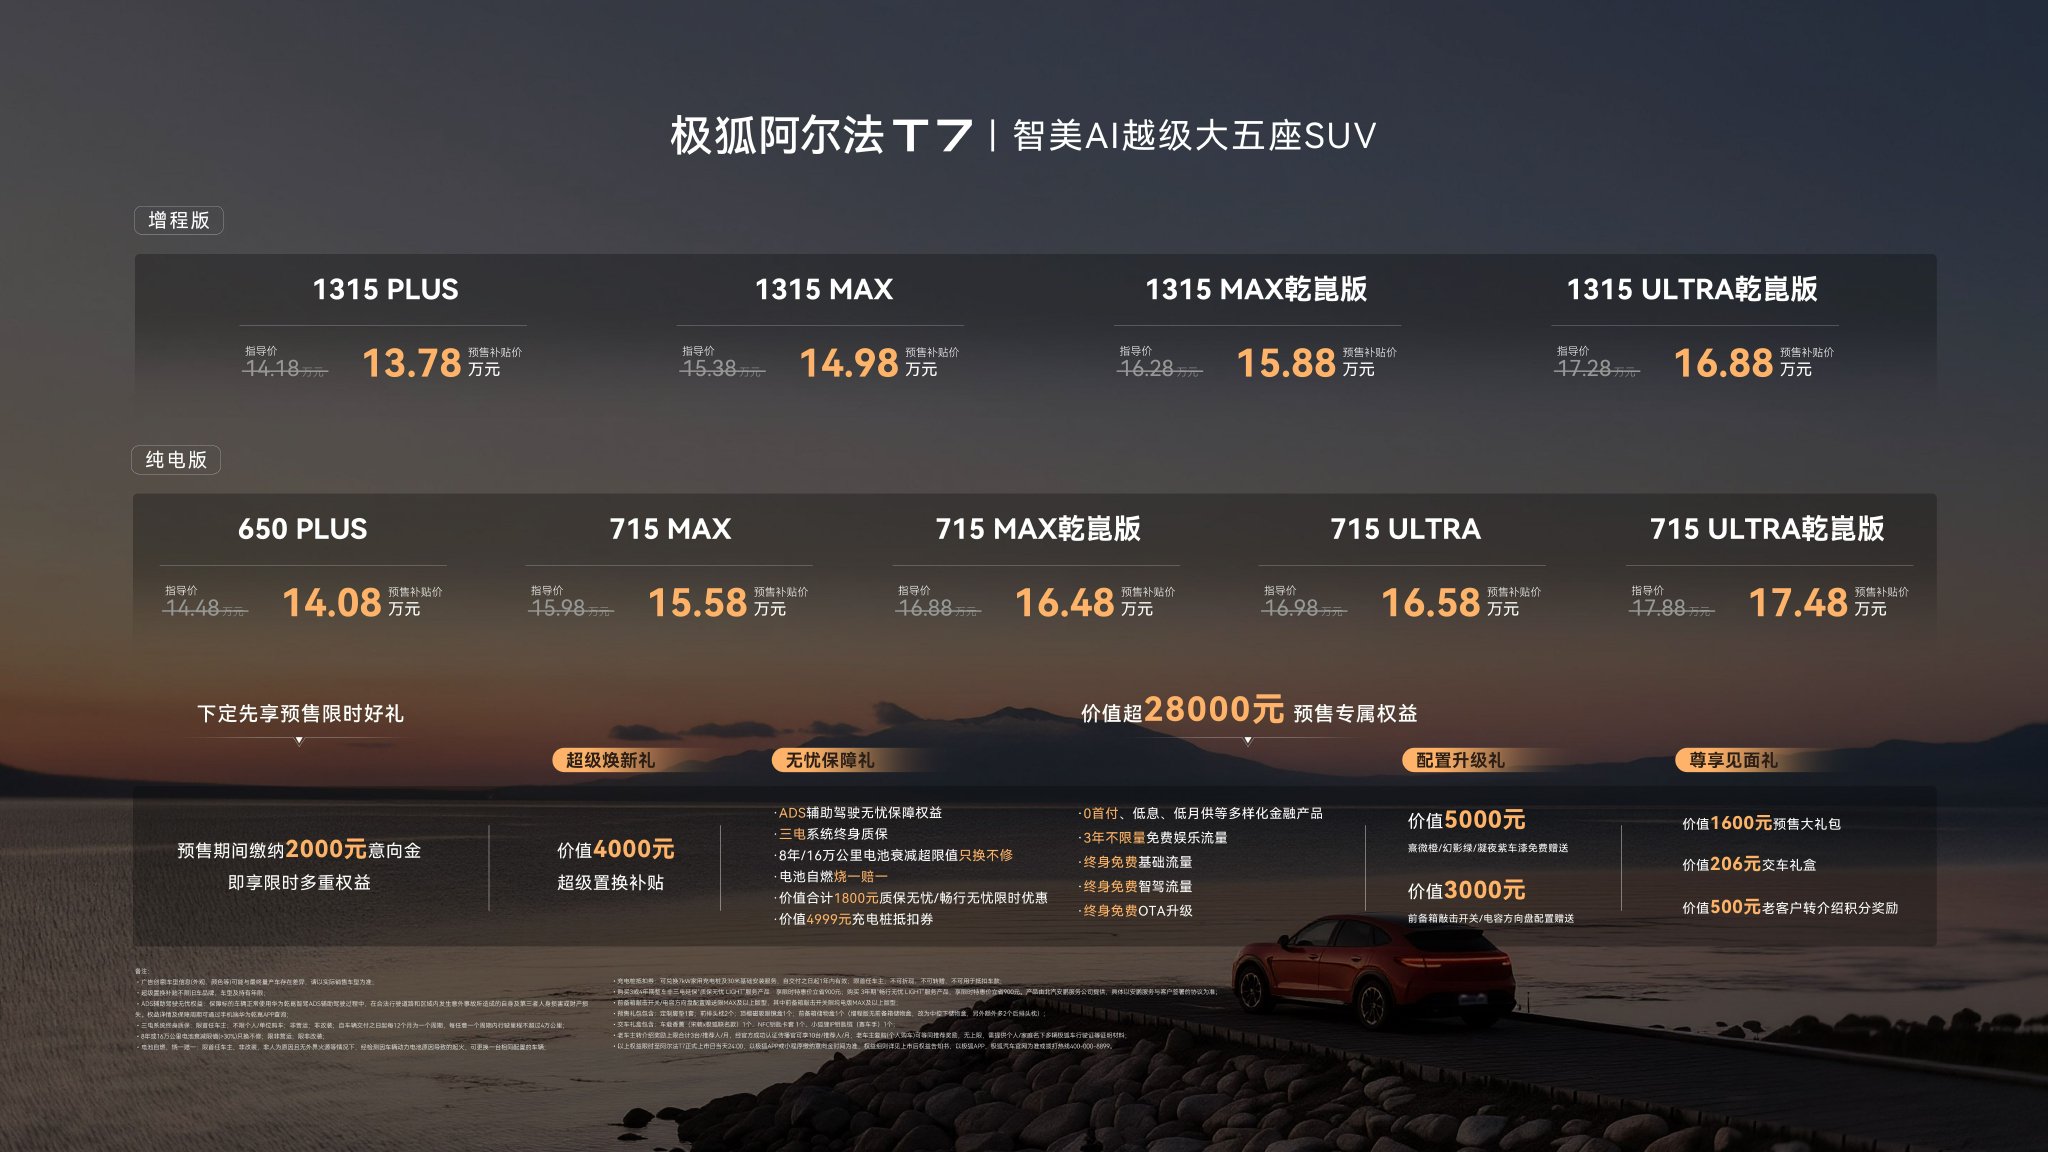Screen dimensions: 2048x1152
Task: Click the 14.08 pre-sale price
Action: [x=332, y=603]
